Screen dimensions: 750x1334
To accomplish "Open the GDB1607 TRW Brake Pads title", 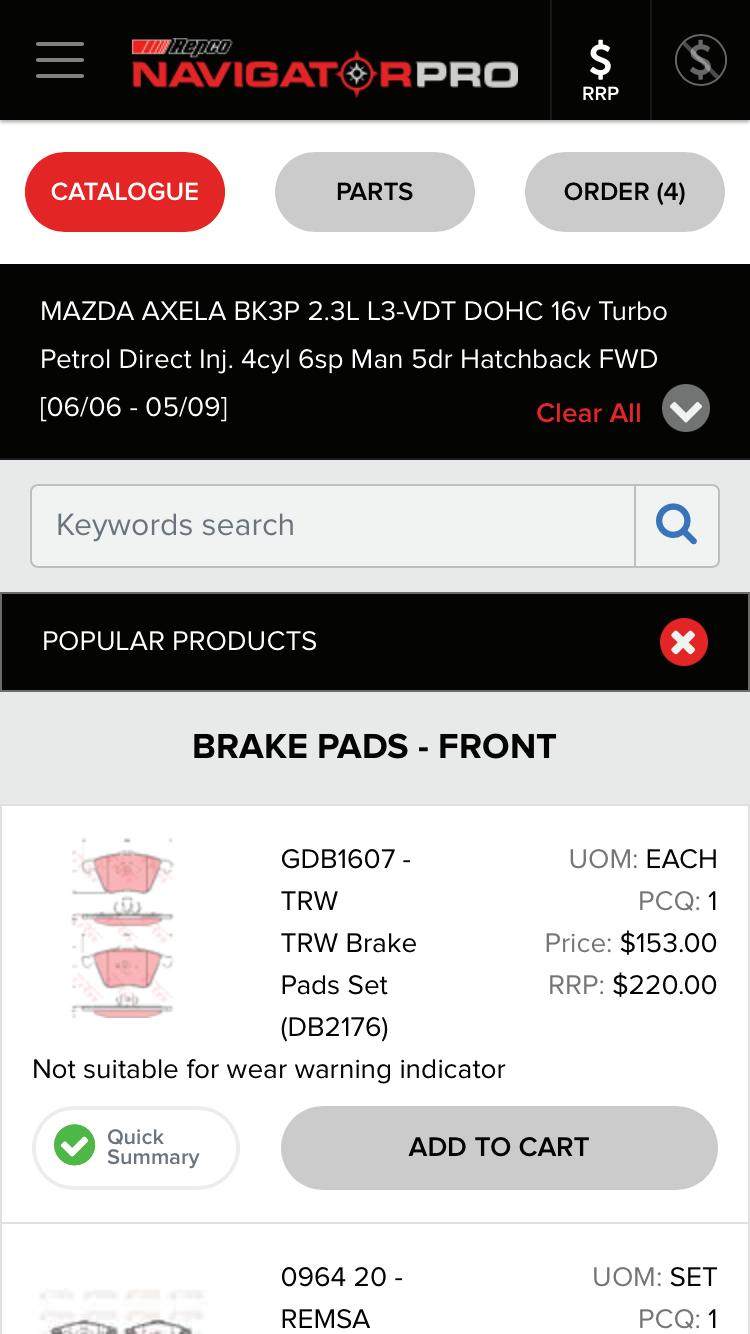I will [348, 942].
